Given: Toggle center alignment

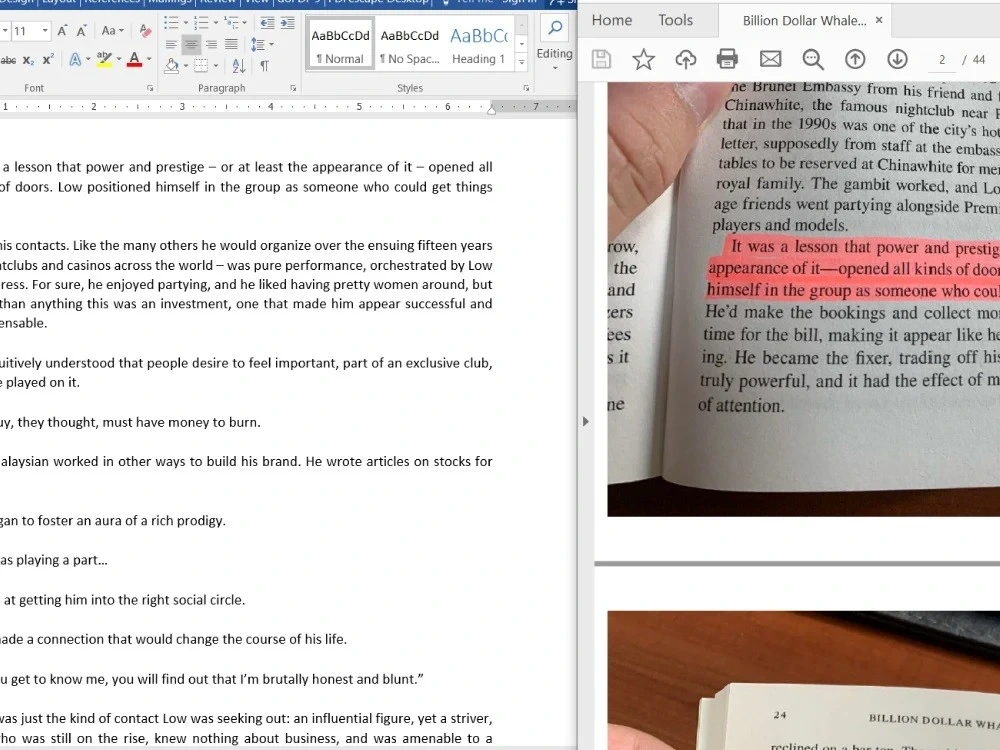Looking at the screenshot, I should click(191, 44).
